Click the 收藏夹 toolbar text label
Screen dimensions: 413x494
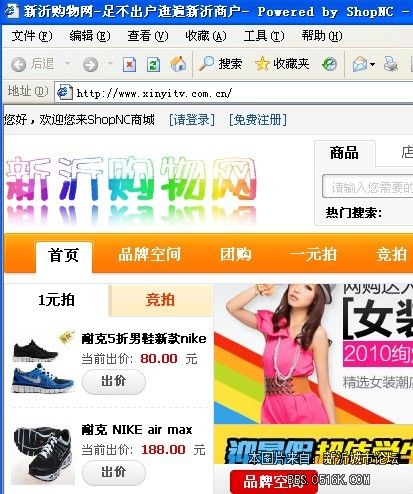pyautogui.click(x=291, y=63)
